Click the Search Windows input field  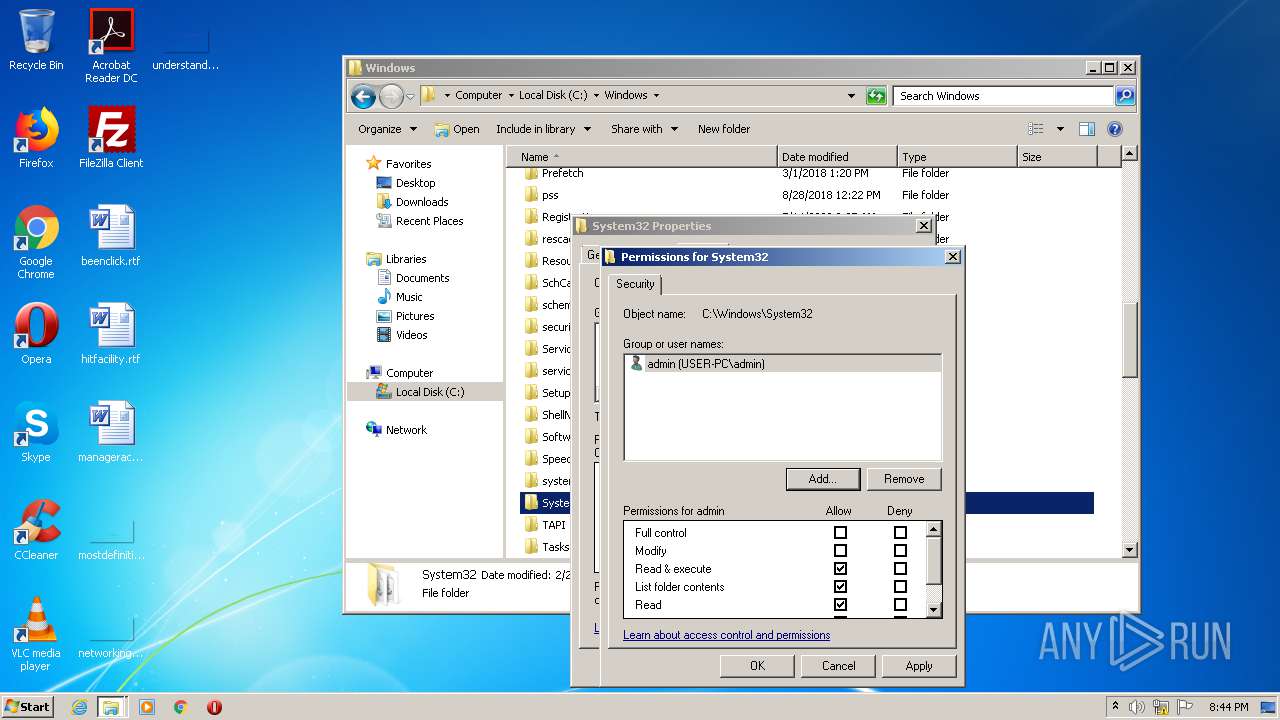point(1003,96)
